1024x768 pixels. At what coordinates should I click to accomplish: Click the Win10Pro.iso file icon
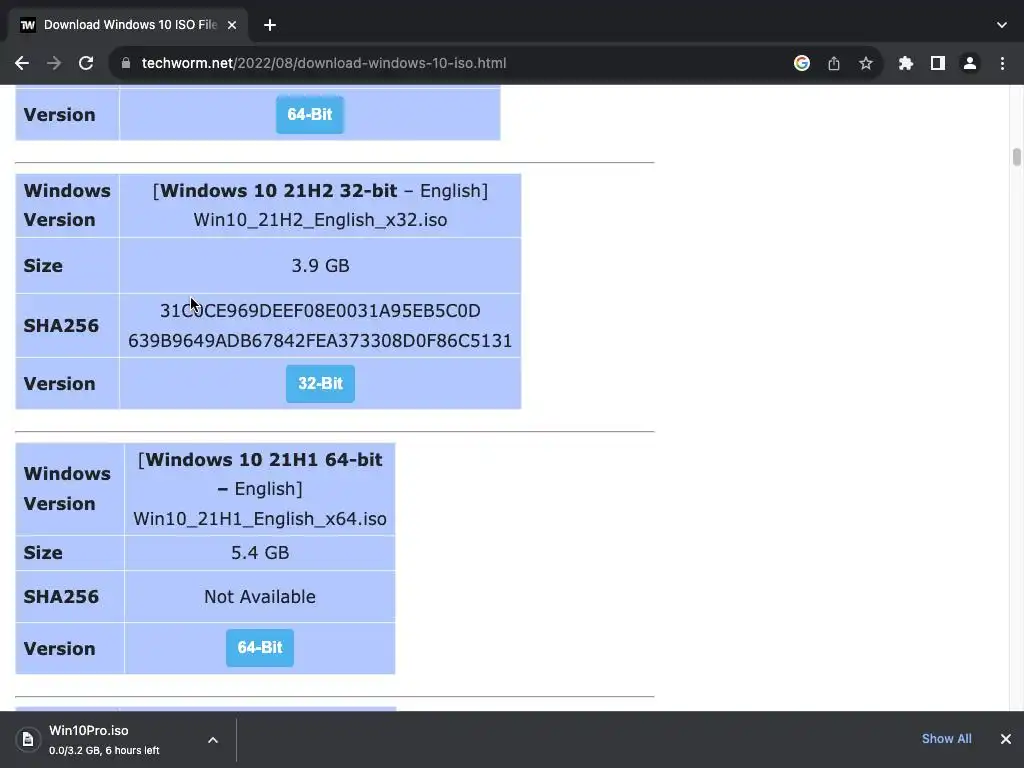[x=27, y=739]
